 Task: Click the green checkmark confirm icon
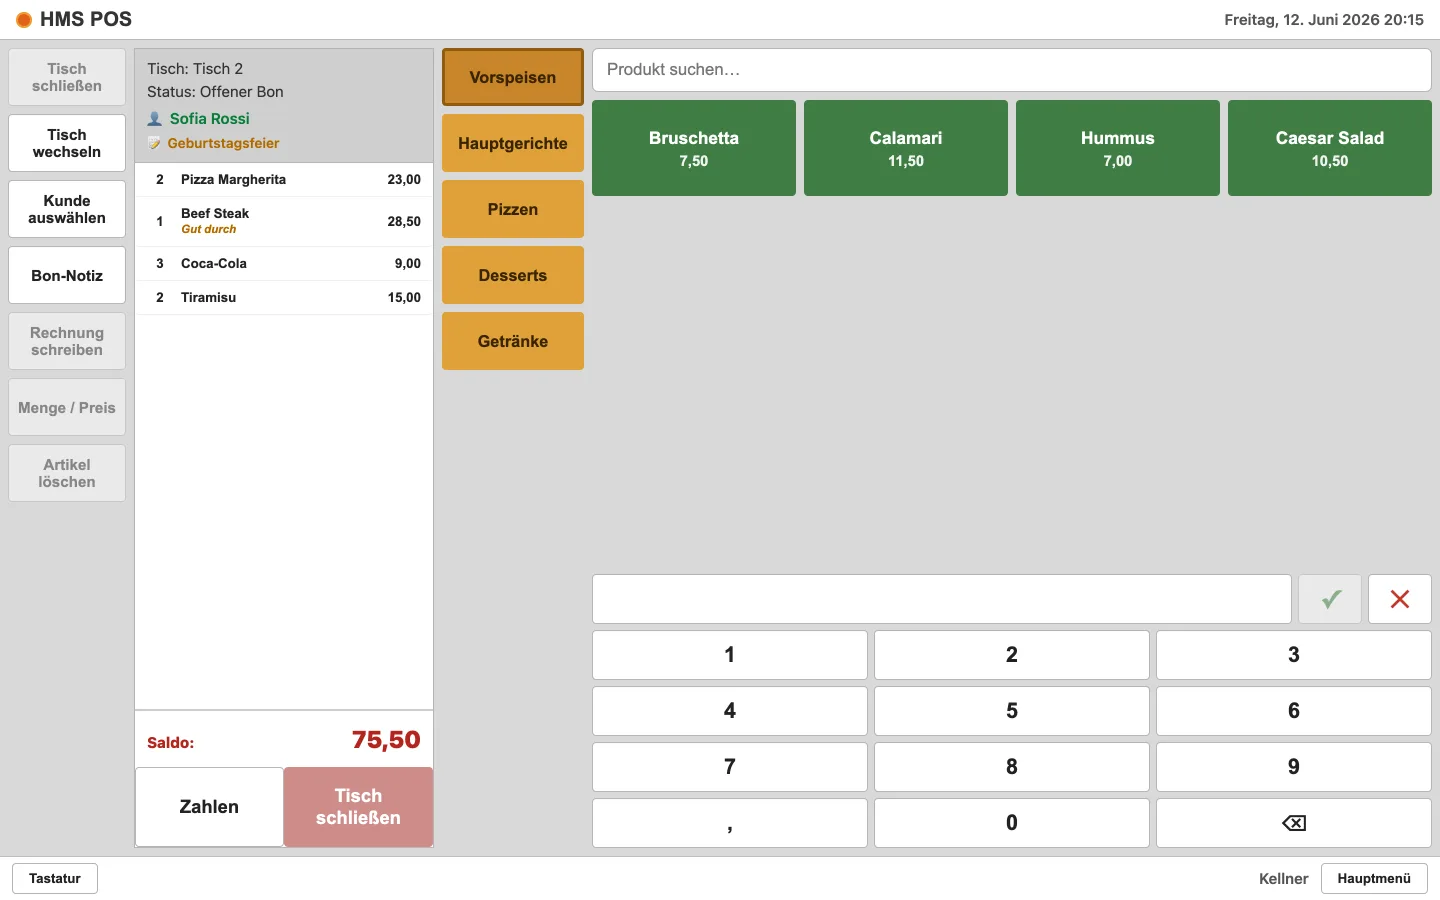[1330, 599]
